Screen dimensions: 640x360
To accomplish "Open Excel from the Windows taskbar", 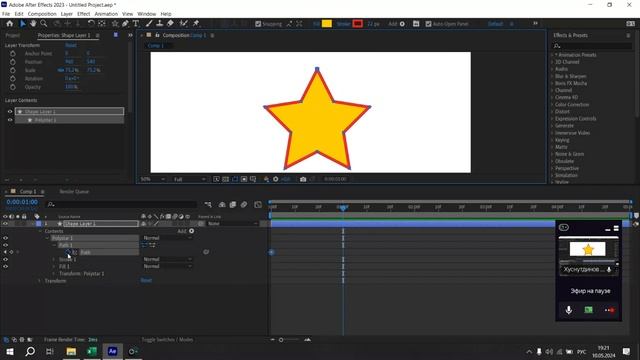I will (x=92, y=351).
